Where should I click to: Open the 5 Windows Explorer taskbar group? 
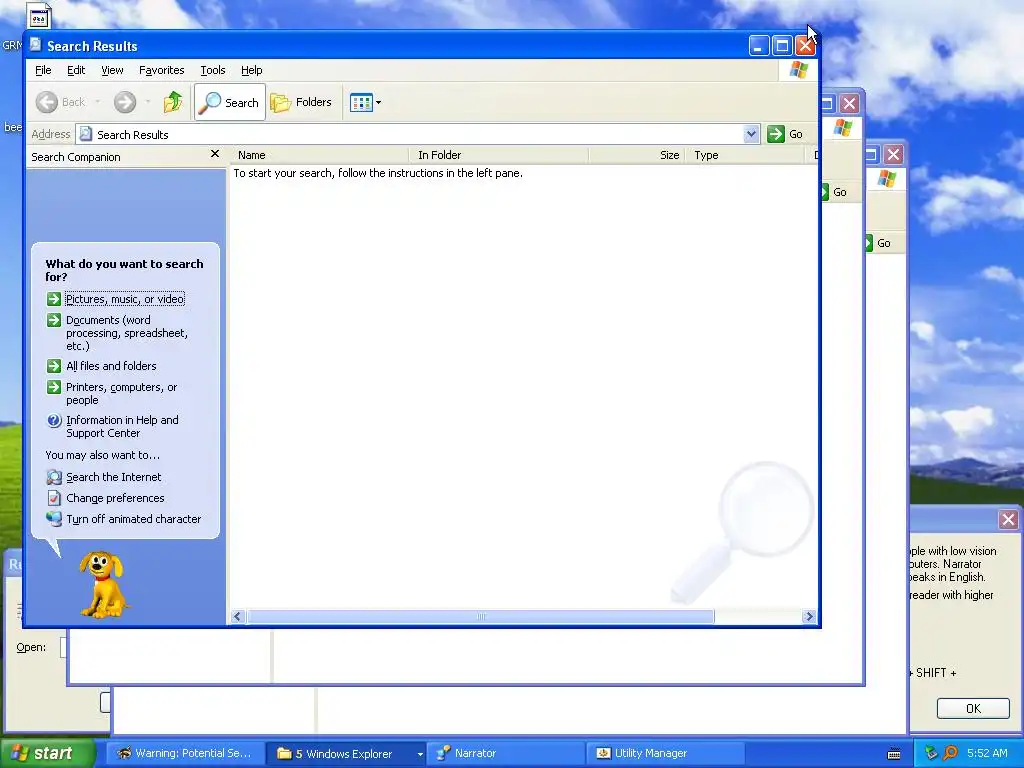coord(346,753)
